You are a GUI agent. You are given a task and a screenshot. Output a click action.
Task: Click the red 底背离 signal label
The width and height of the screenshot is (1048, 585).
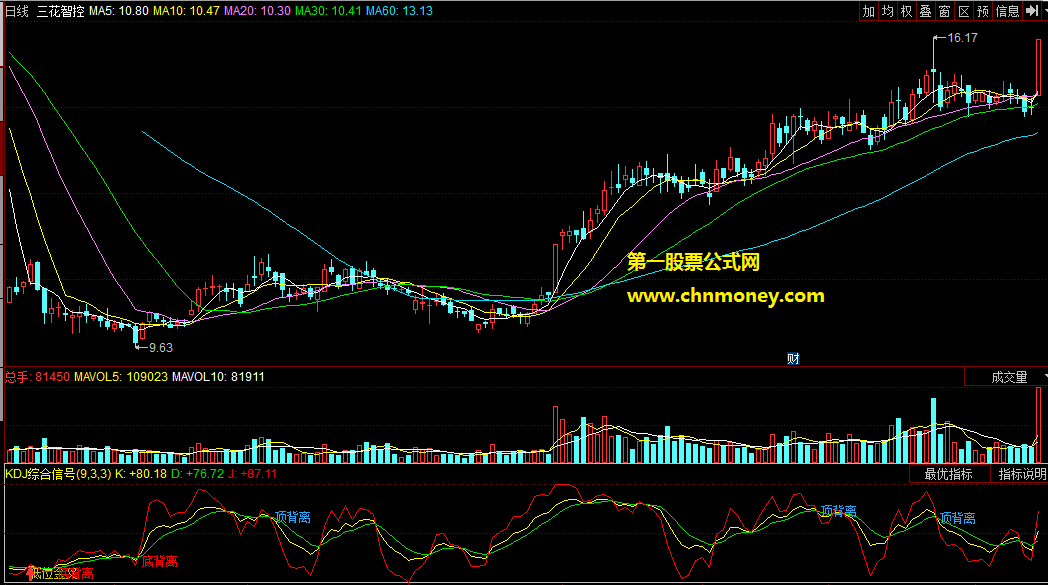[x=160, y=562]
